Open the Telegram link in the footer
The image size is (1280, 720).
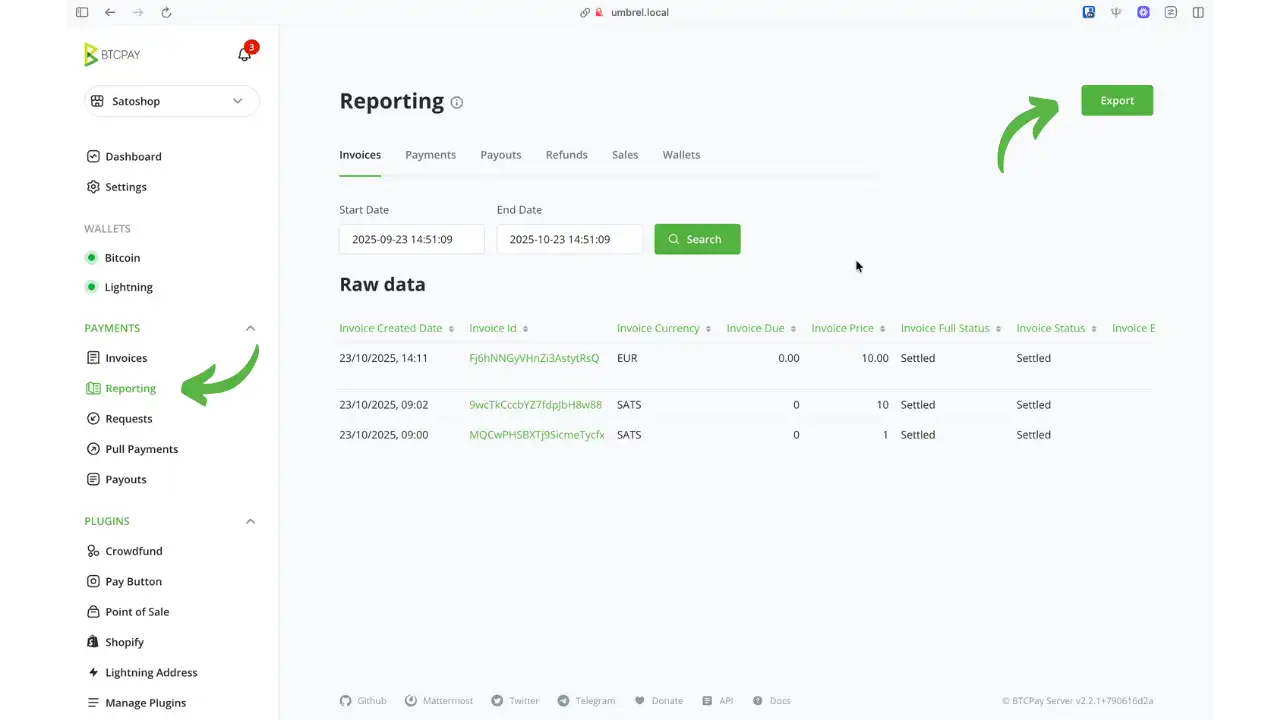(587, 700)
